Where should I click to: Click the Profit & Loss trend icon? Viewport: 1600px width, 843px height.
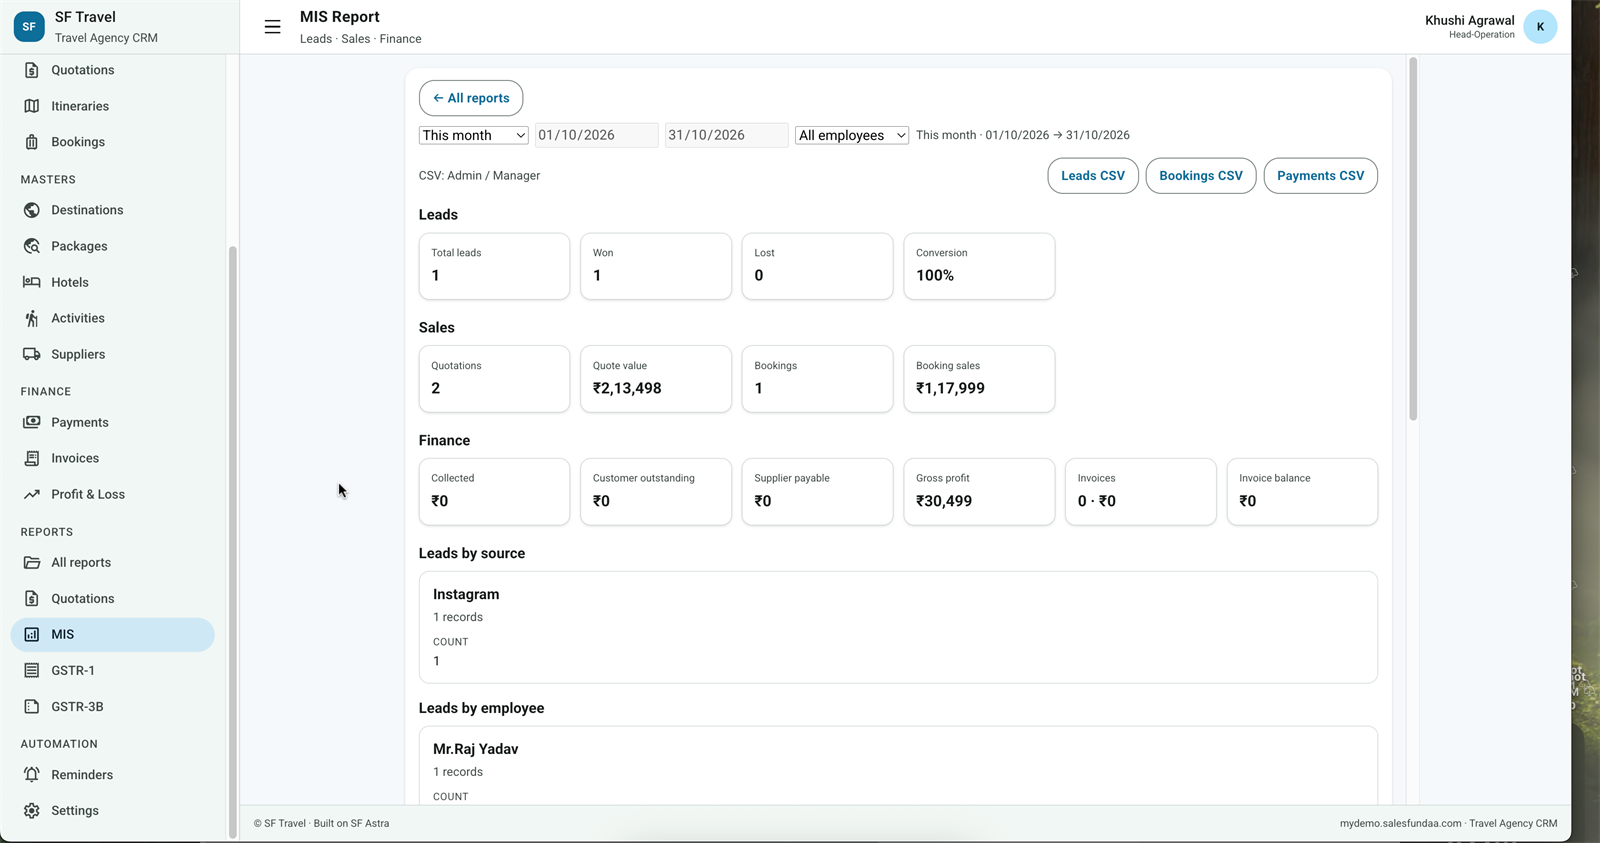(32, 494)
